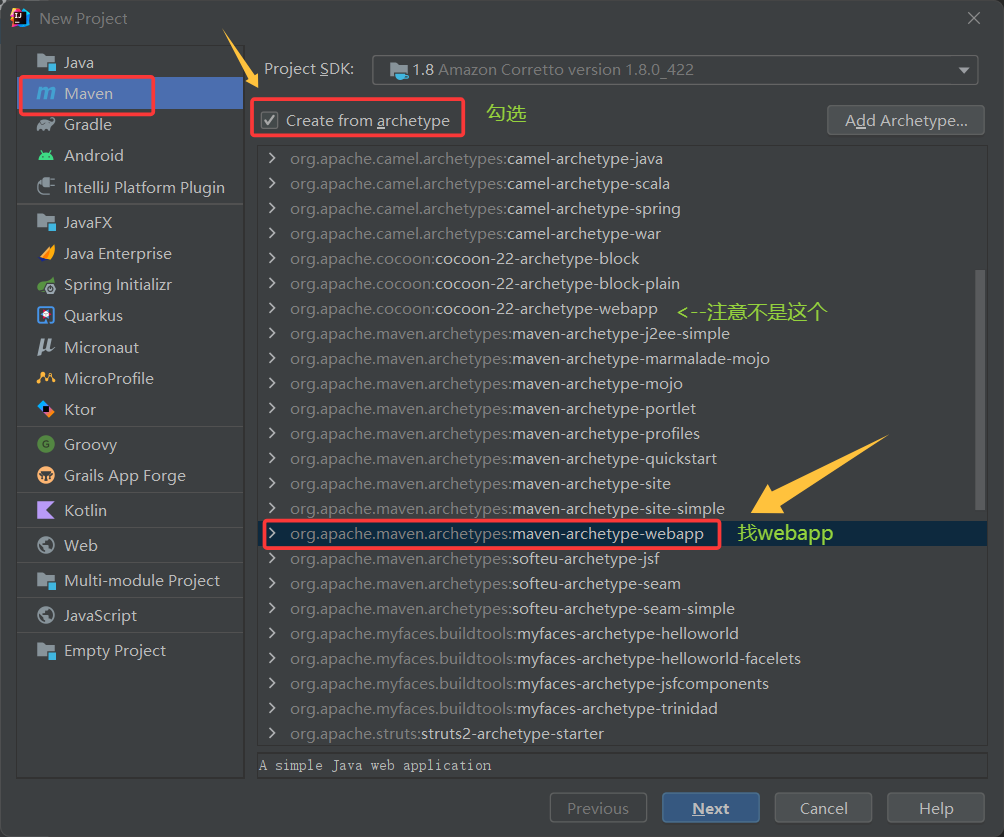The height and width of the screenshot is (837, 1004).
Task: Select myfaces-archetype-jsfcomponents row
Action: tap(622, 683)
